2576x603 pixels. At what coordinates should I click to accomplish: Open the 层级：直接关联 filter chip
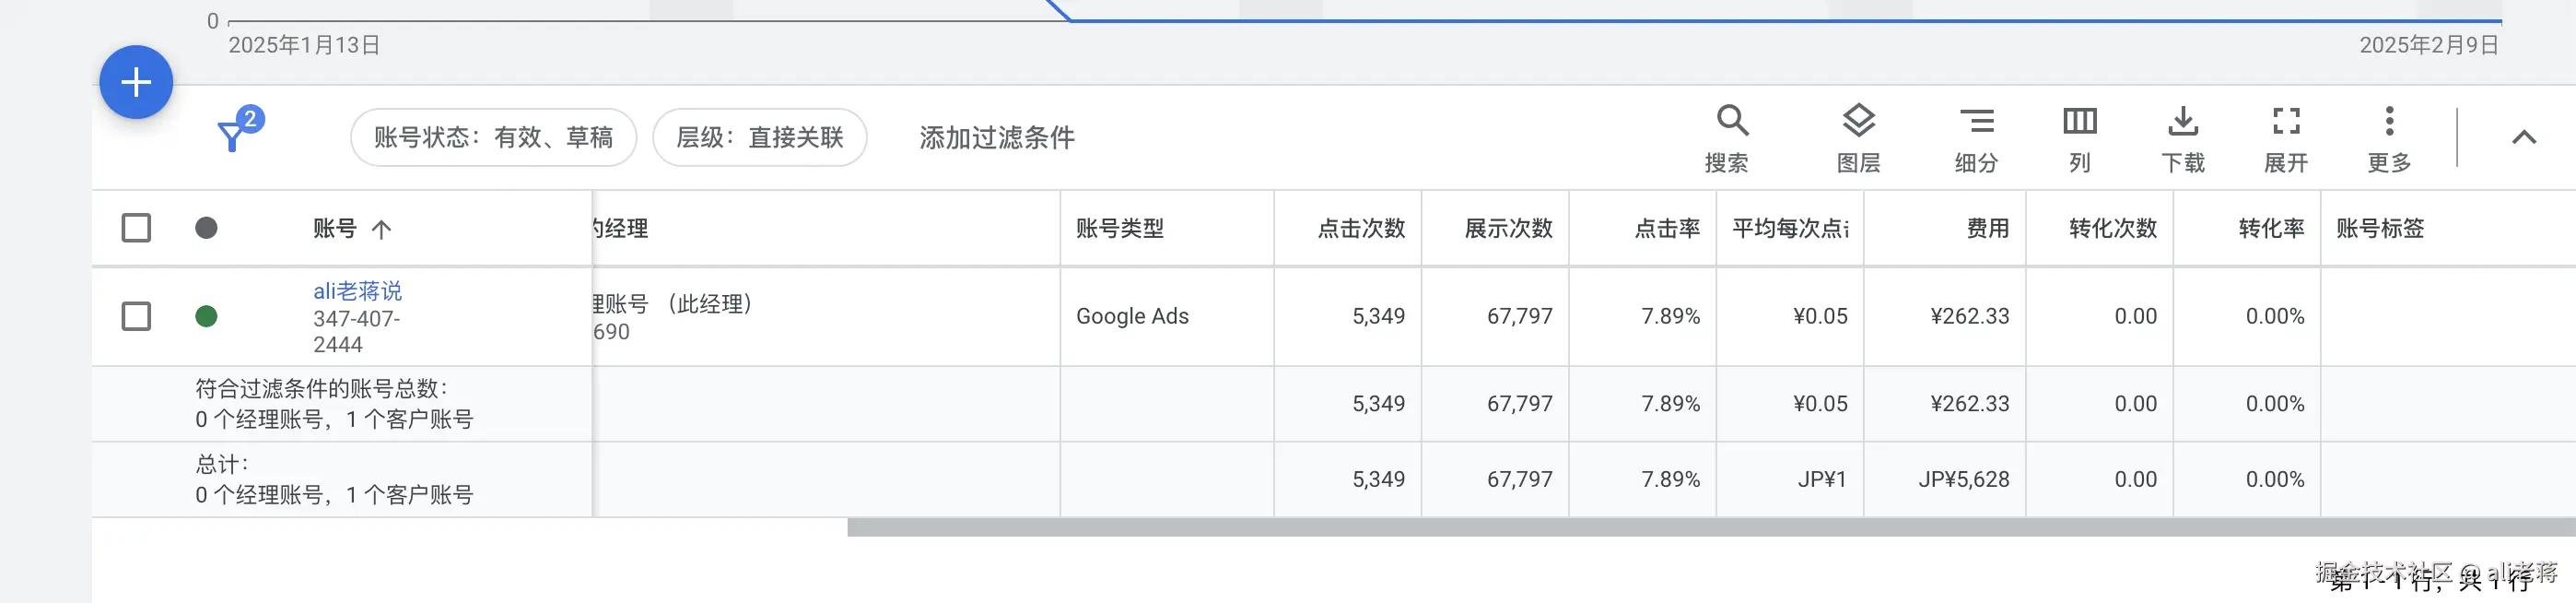pos(759,137)
